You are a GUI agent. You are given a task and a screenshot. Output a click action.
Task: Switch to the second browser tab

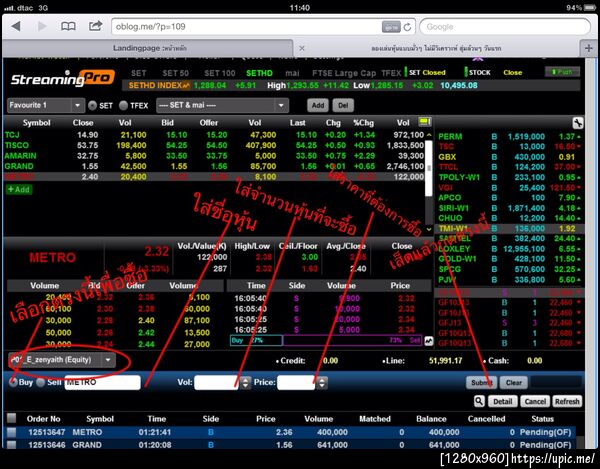(x=436, y=48)
